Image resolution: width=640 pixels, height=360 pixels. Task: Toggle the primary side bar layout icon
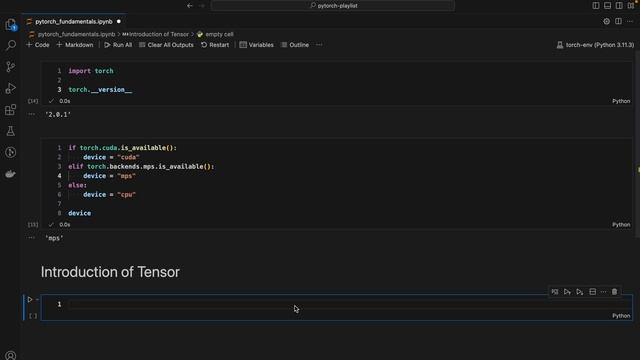tap(596, 6)
